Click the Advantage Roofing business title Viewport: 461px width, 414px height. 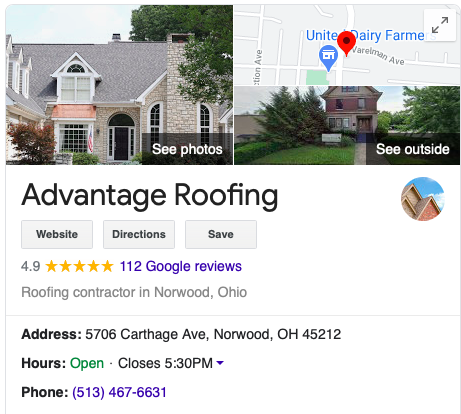click(150, 195)
